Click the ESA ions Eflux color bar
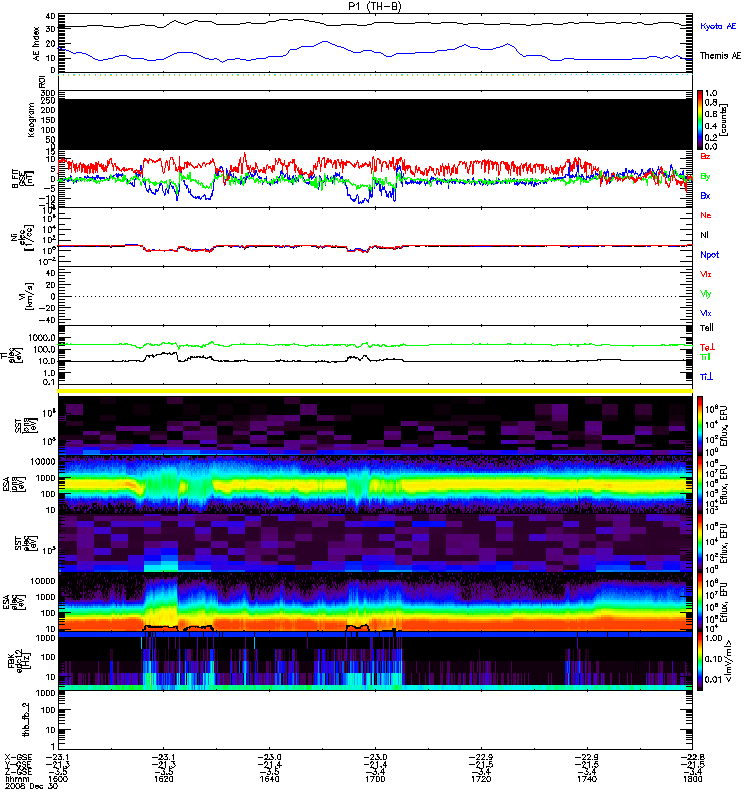 coord(700,484)
